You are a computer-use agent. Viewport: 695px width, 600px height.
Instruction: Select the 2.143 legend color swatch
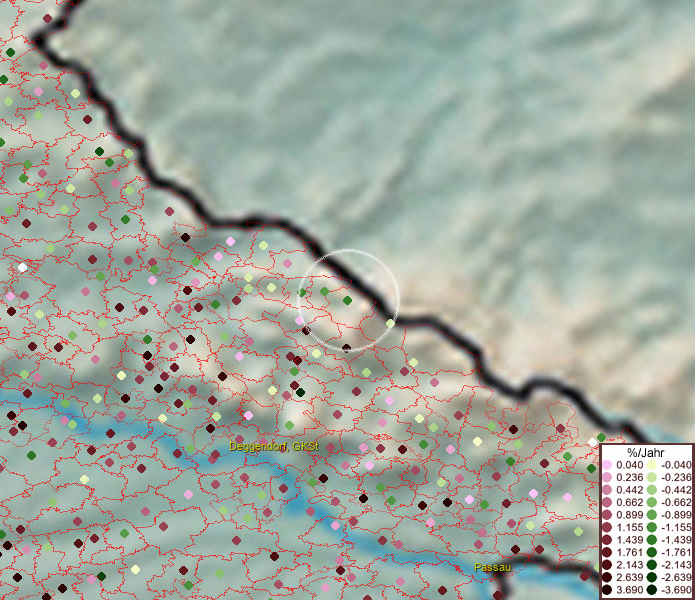(607, 565)
